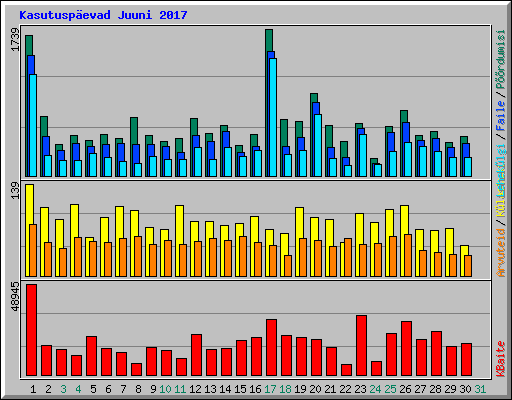Select day label 29 on the x-axis
512x400 pixels.
click(450, 389)
